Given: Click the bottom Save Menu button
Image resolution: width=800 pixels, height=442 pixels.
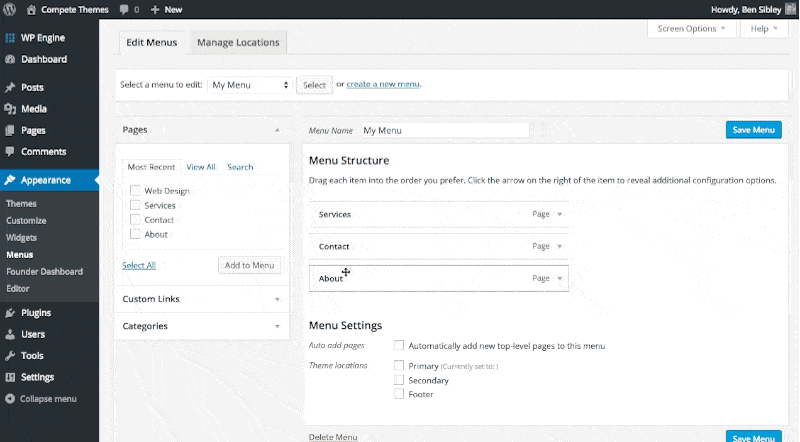Looking at the screenshot, I should 754,437.
